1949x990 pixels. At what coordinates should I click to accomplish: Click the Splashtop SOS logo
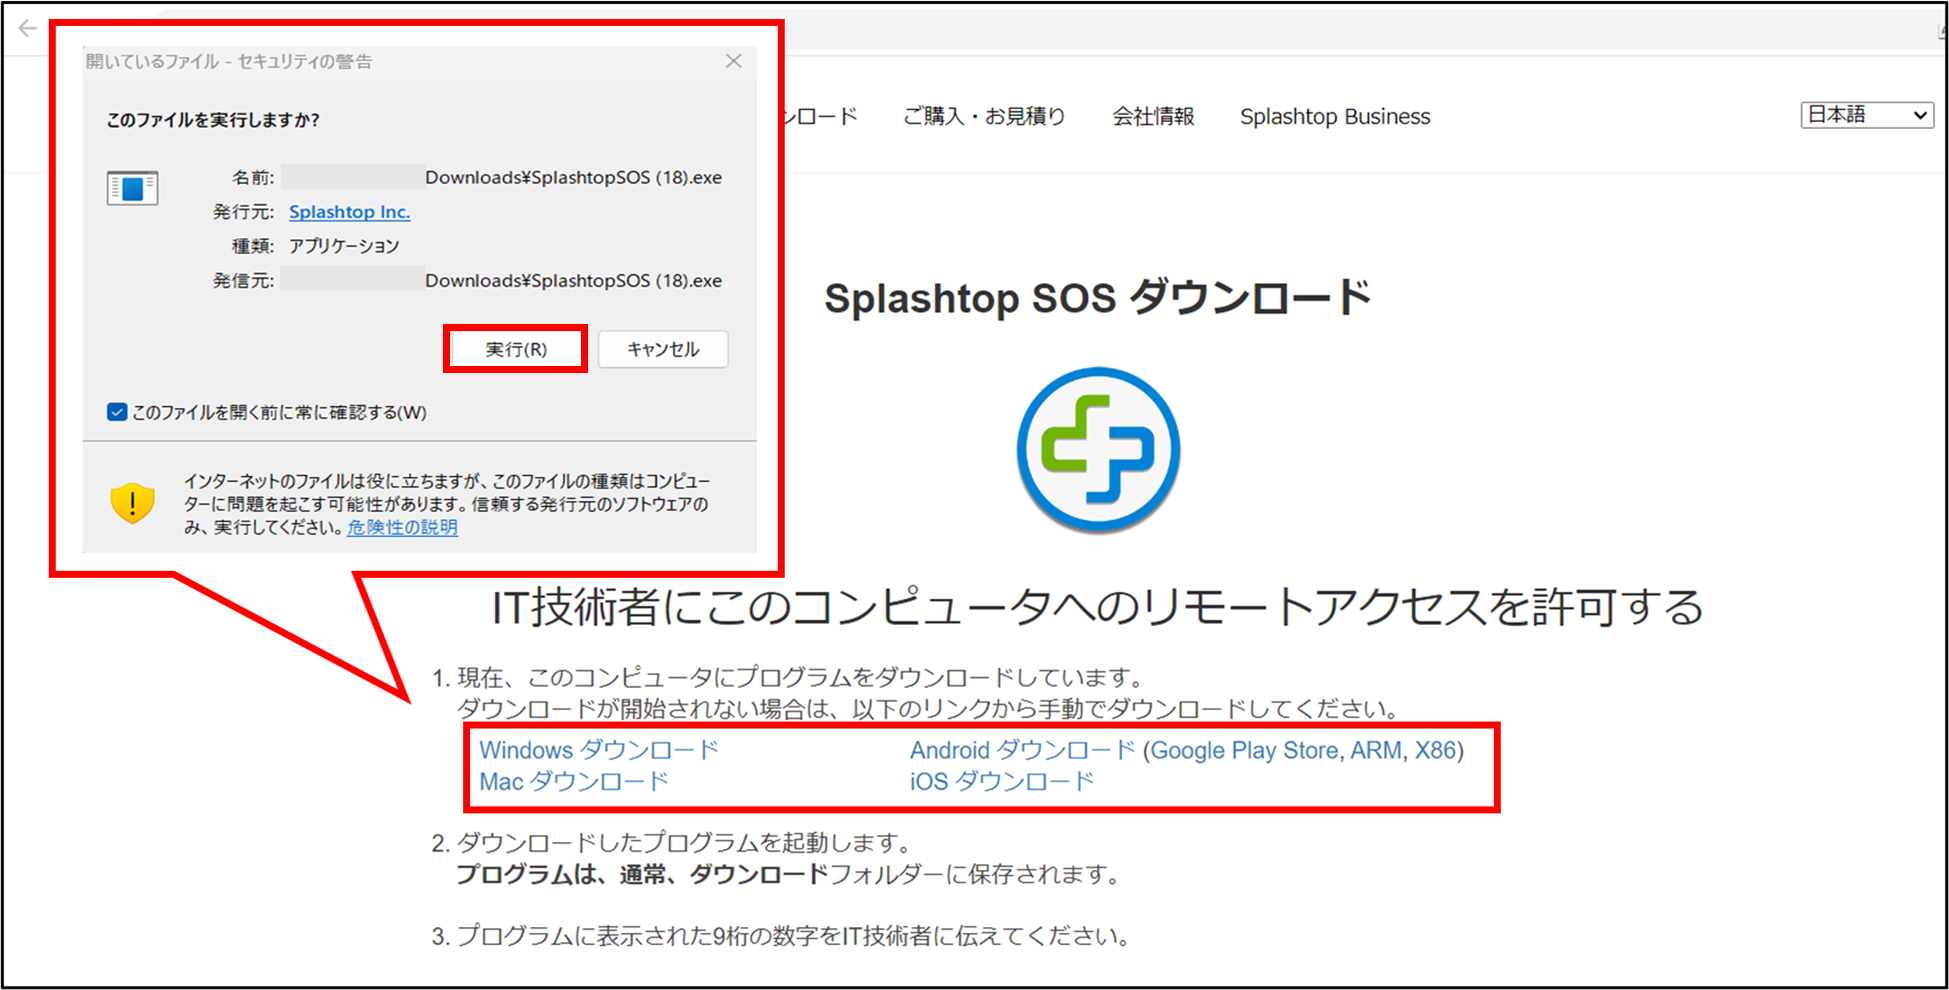click(x=1098, y=450)
